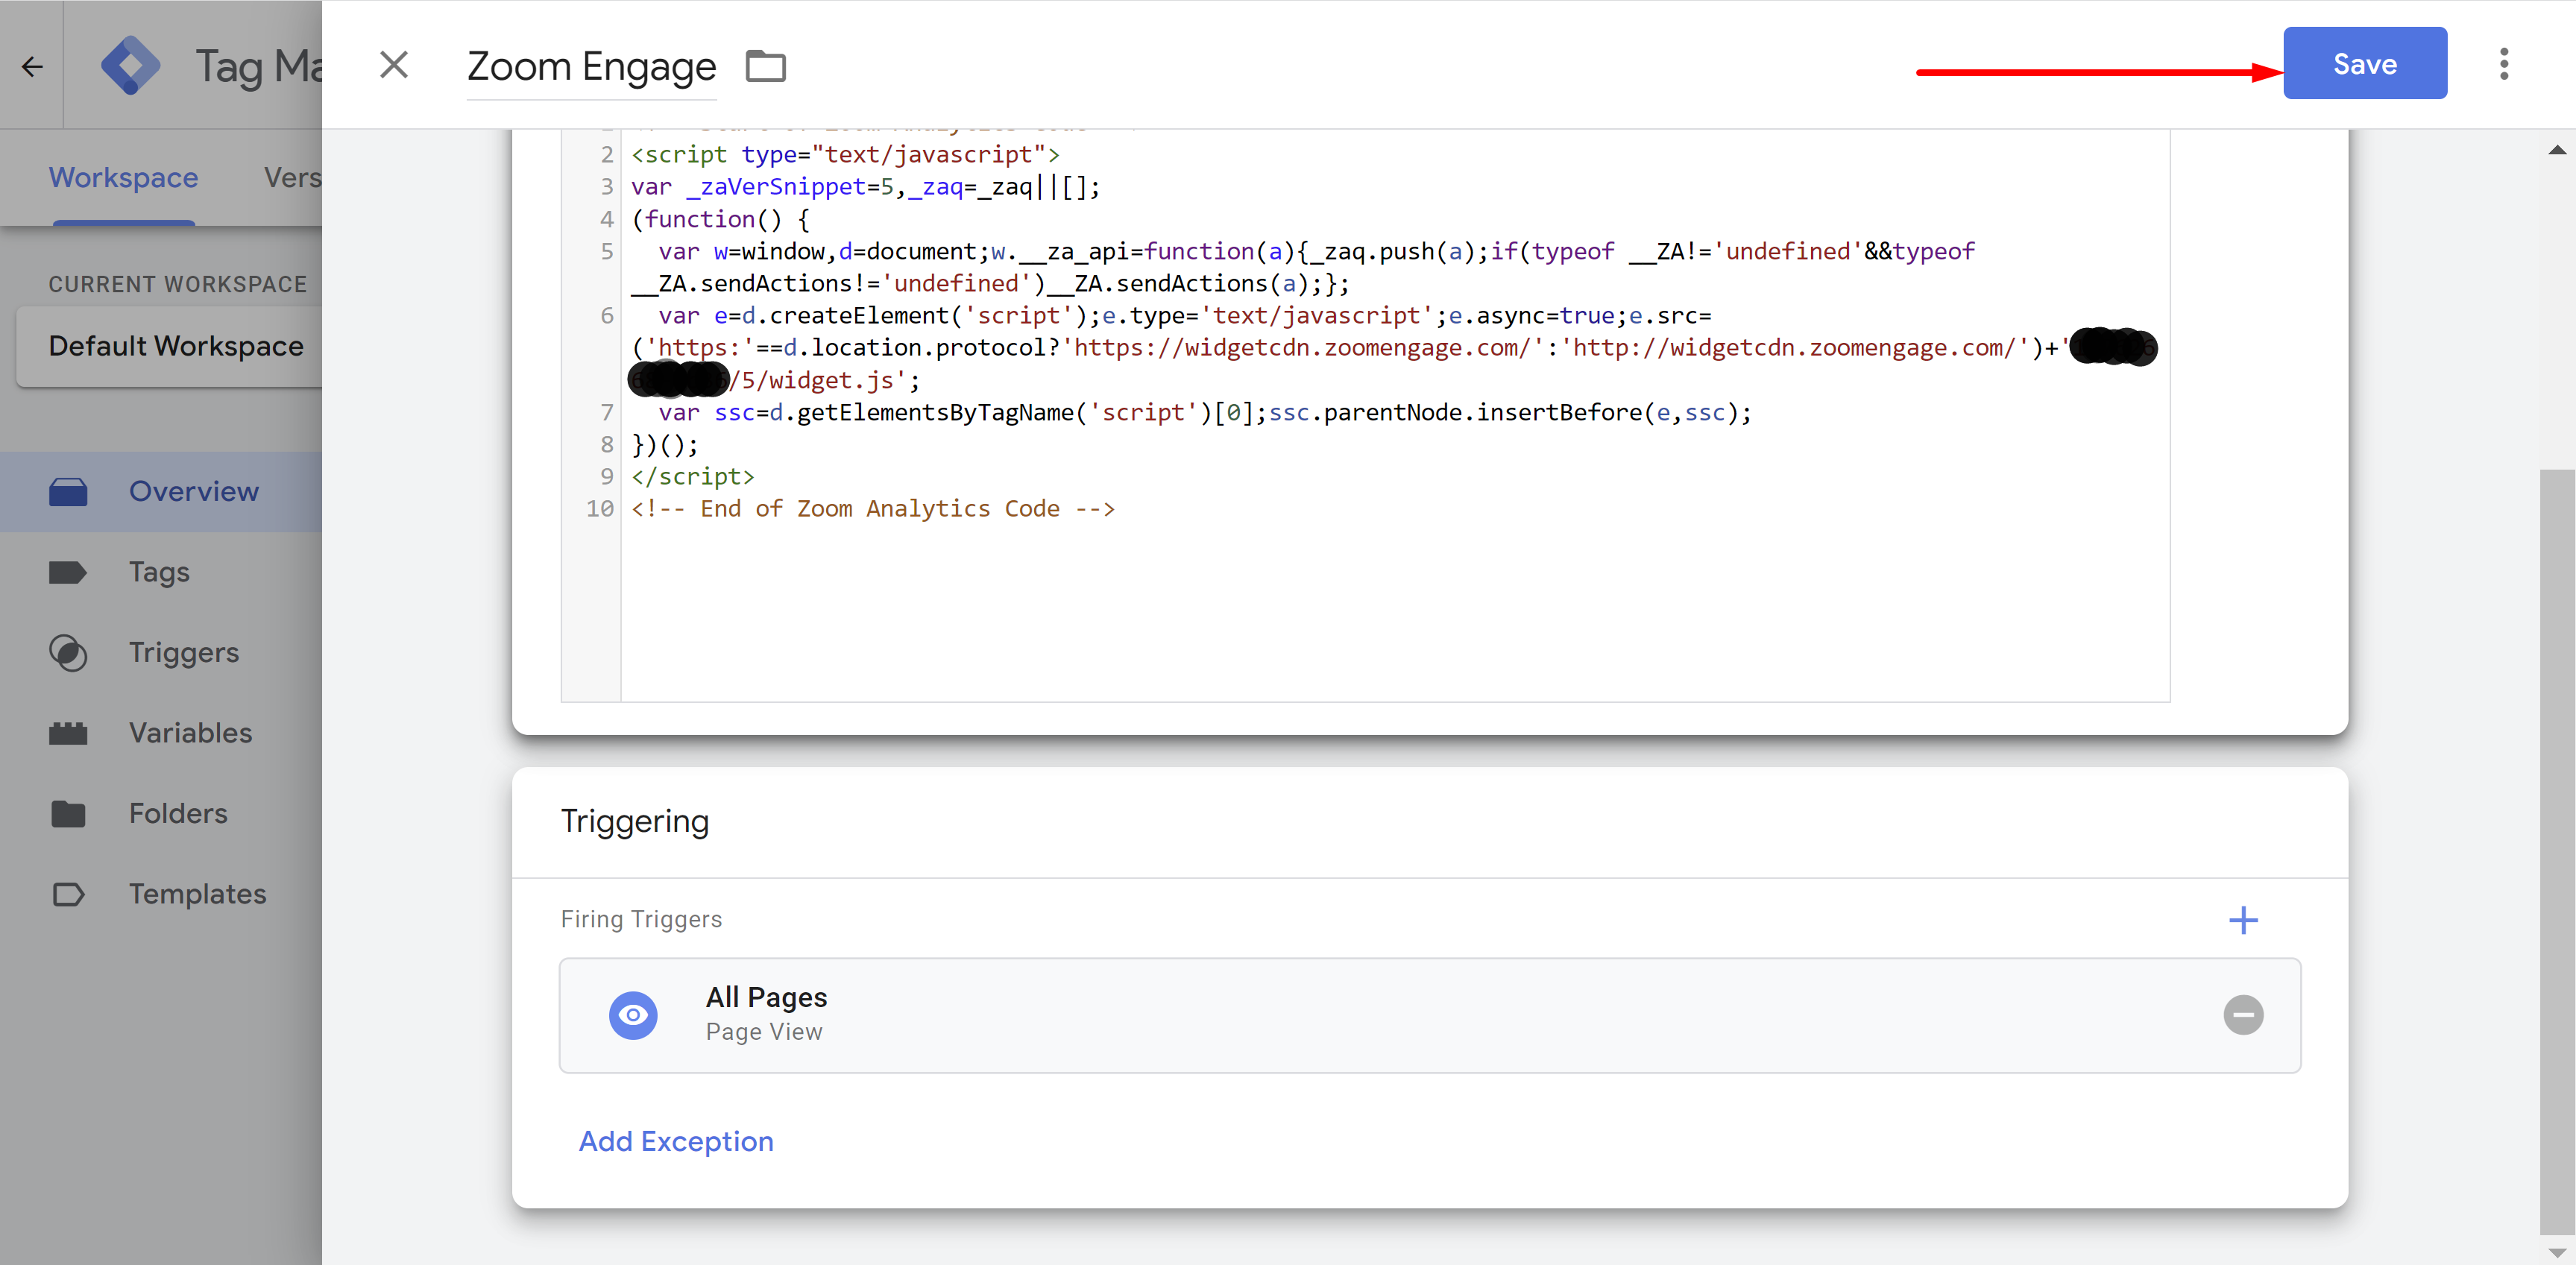Viewport: 2576px width, 1265px height.
Task: Click the Tags label icon
Action: point(68,572)
